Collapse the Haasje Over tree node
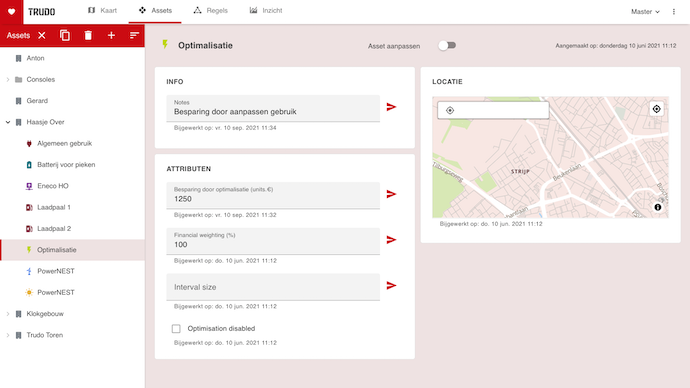This screenshot has height=388, width=690. [7, 122]
